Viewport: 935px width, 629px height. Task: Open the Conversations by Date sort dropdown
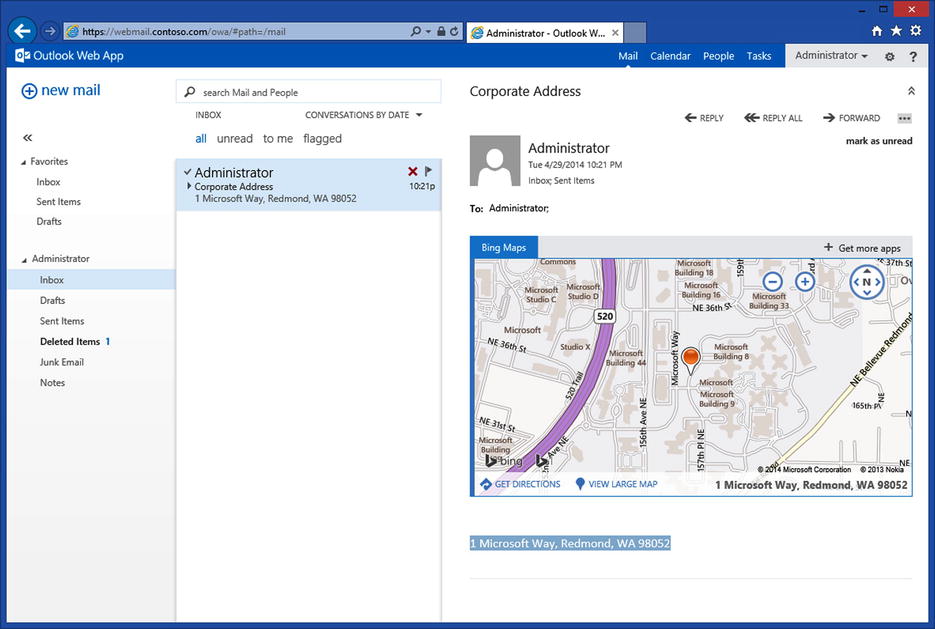pos(364,115)
